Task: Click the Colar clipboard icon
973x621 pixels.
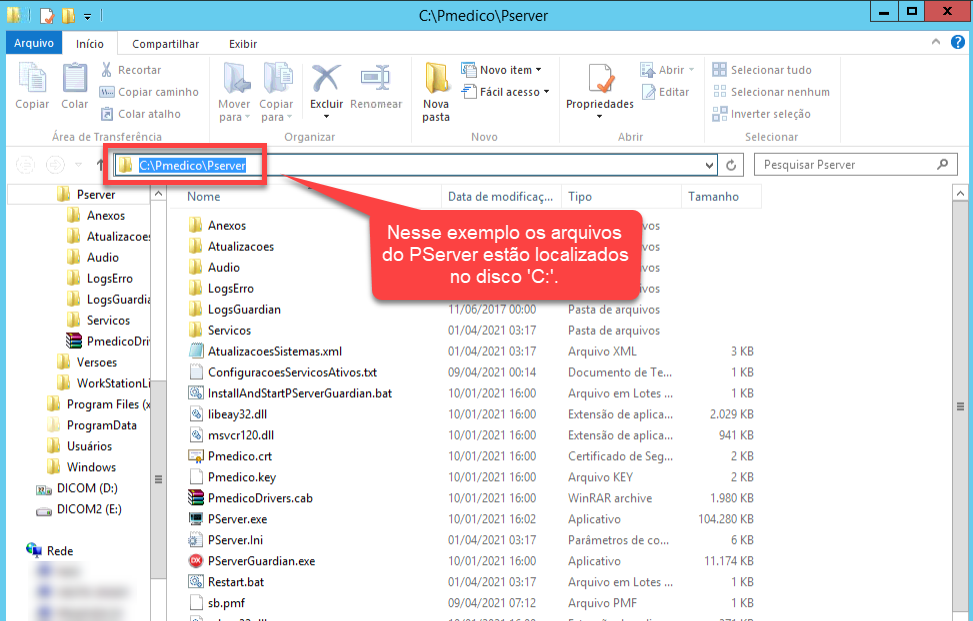Action: (75, 80)
